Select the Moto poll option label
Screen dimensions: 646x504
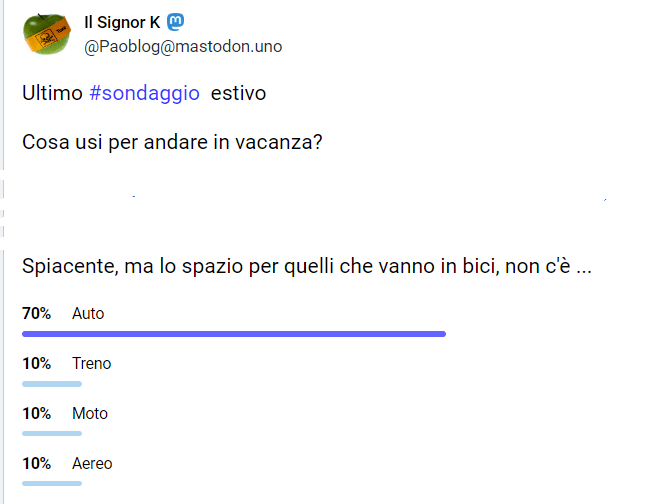pyautogui.click(x=90, y=413)
